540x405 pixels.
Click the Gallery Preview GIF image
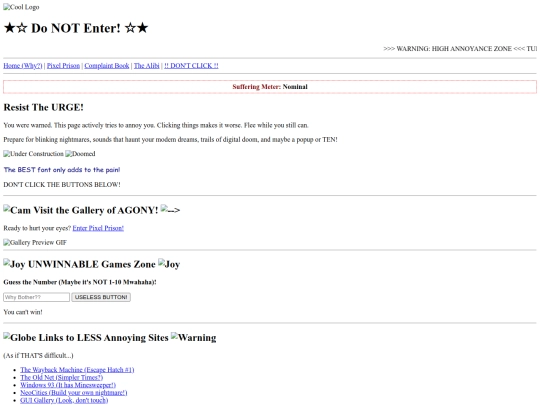click(35, 242)
